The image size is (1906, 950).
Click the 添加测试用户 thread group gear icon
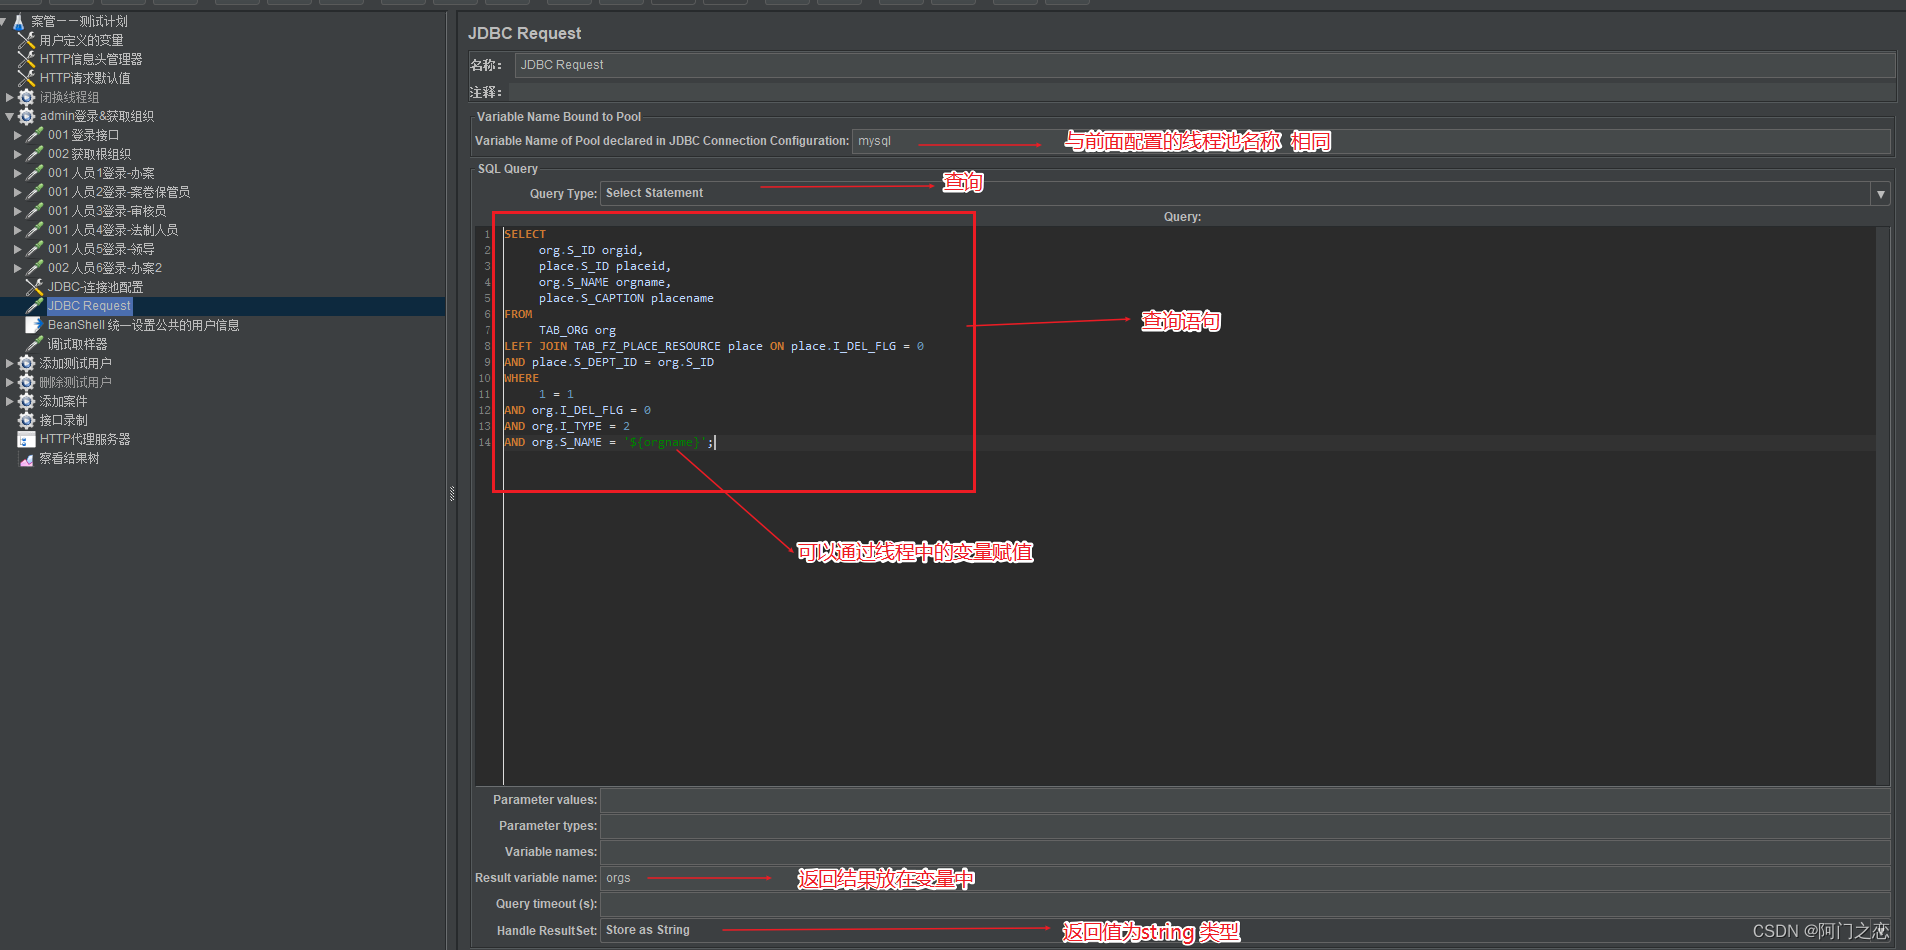tap(27, 363)
